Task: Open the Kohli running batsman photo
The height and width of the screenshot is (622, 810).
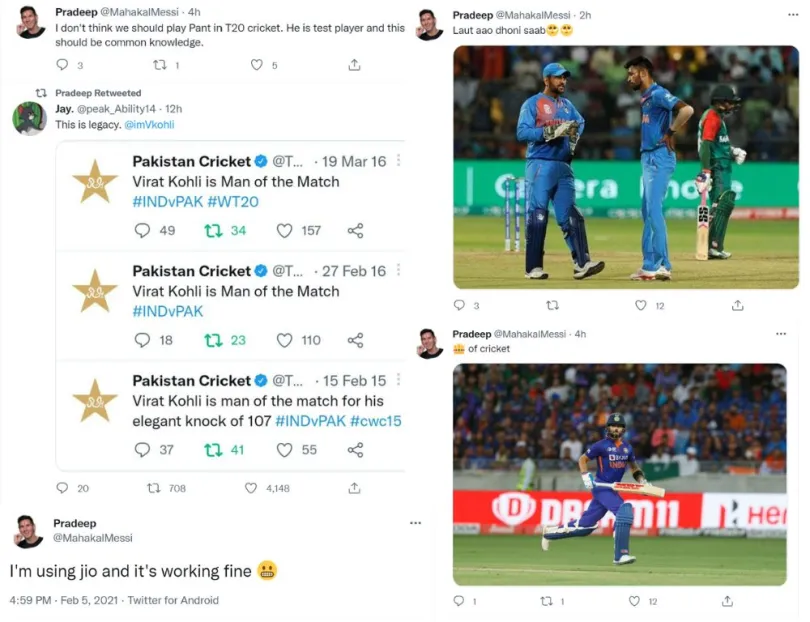Action: click(619, 474)
